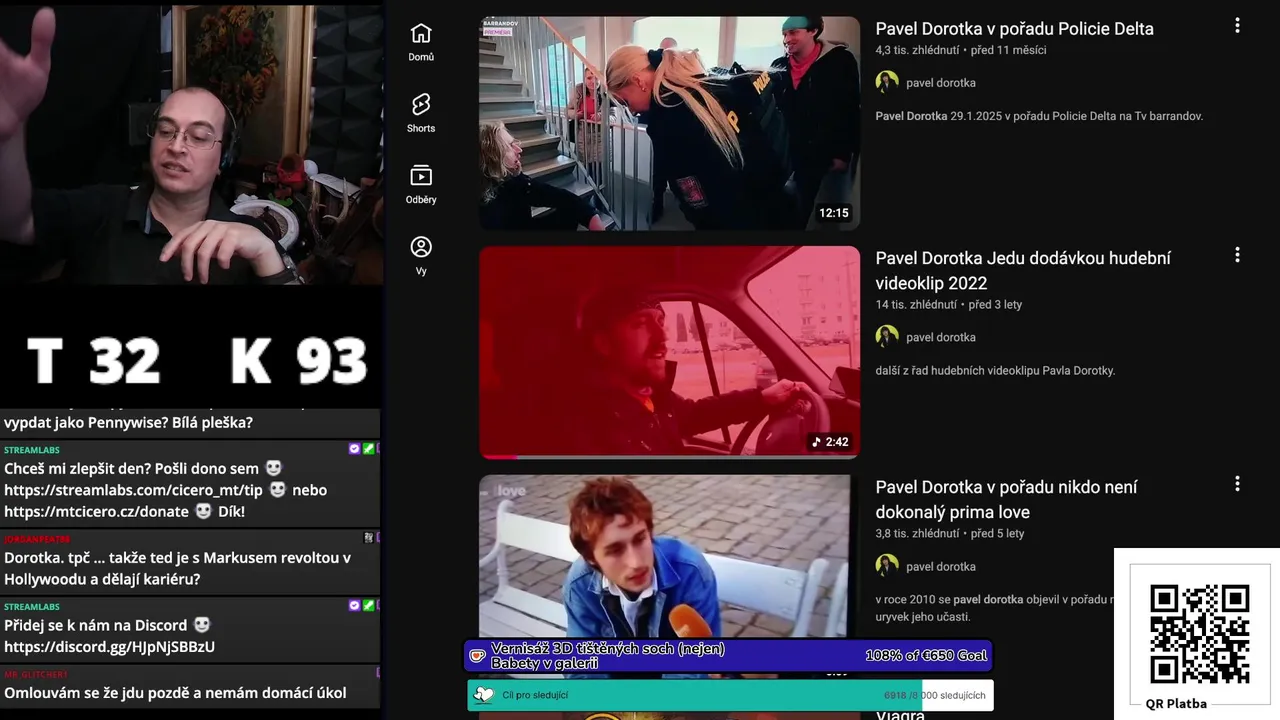Image resolution: width=1280 pixels, height=720 pixels.
Task: Open pavel dorotka channel under Jedu dodávkou video
Action: (940, 337)
